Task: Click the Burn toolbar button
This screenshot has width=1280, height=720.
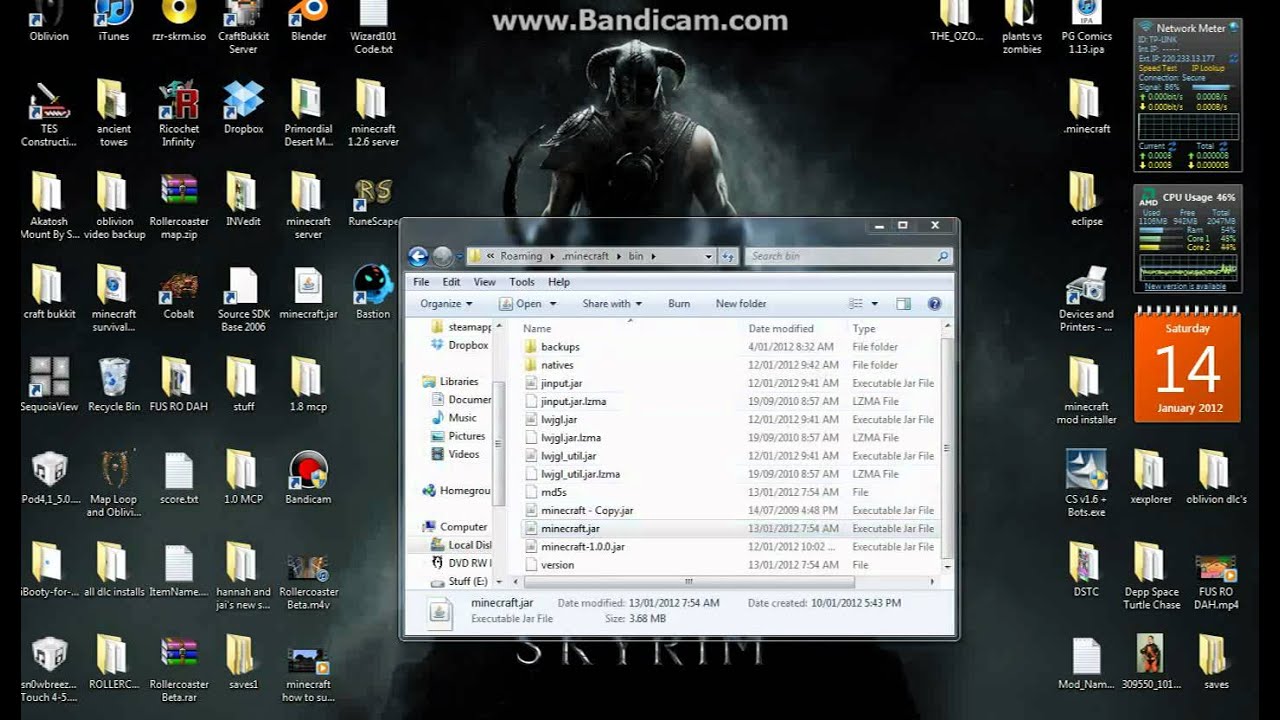Action: click(679, 304)
